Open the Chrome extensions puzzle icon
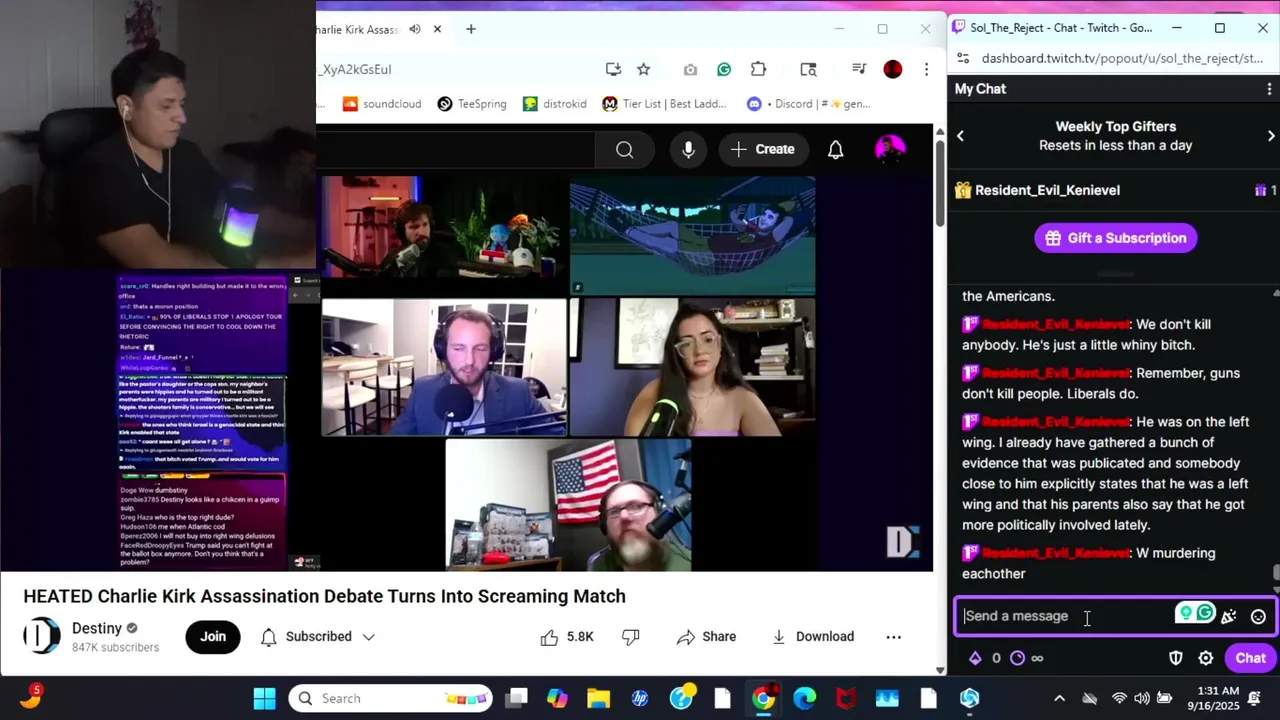Screen dimensions: 1280x720 [758, 69]
